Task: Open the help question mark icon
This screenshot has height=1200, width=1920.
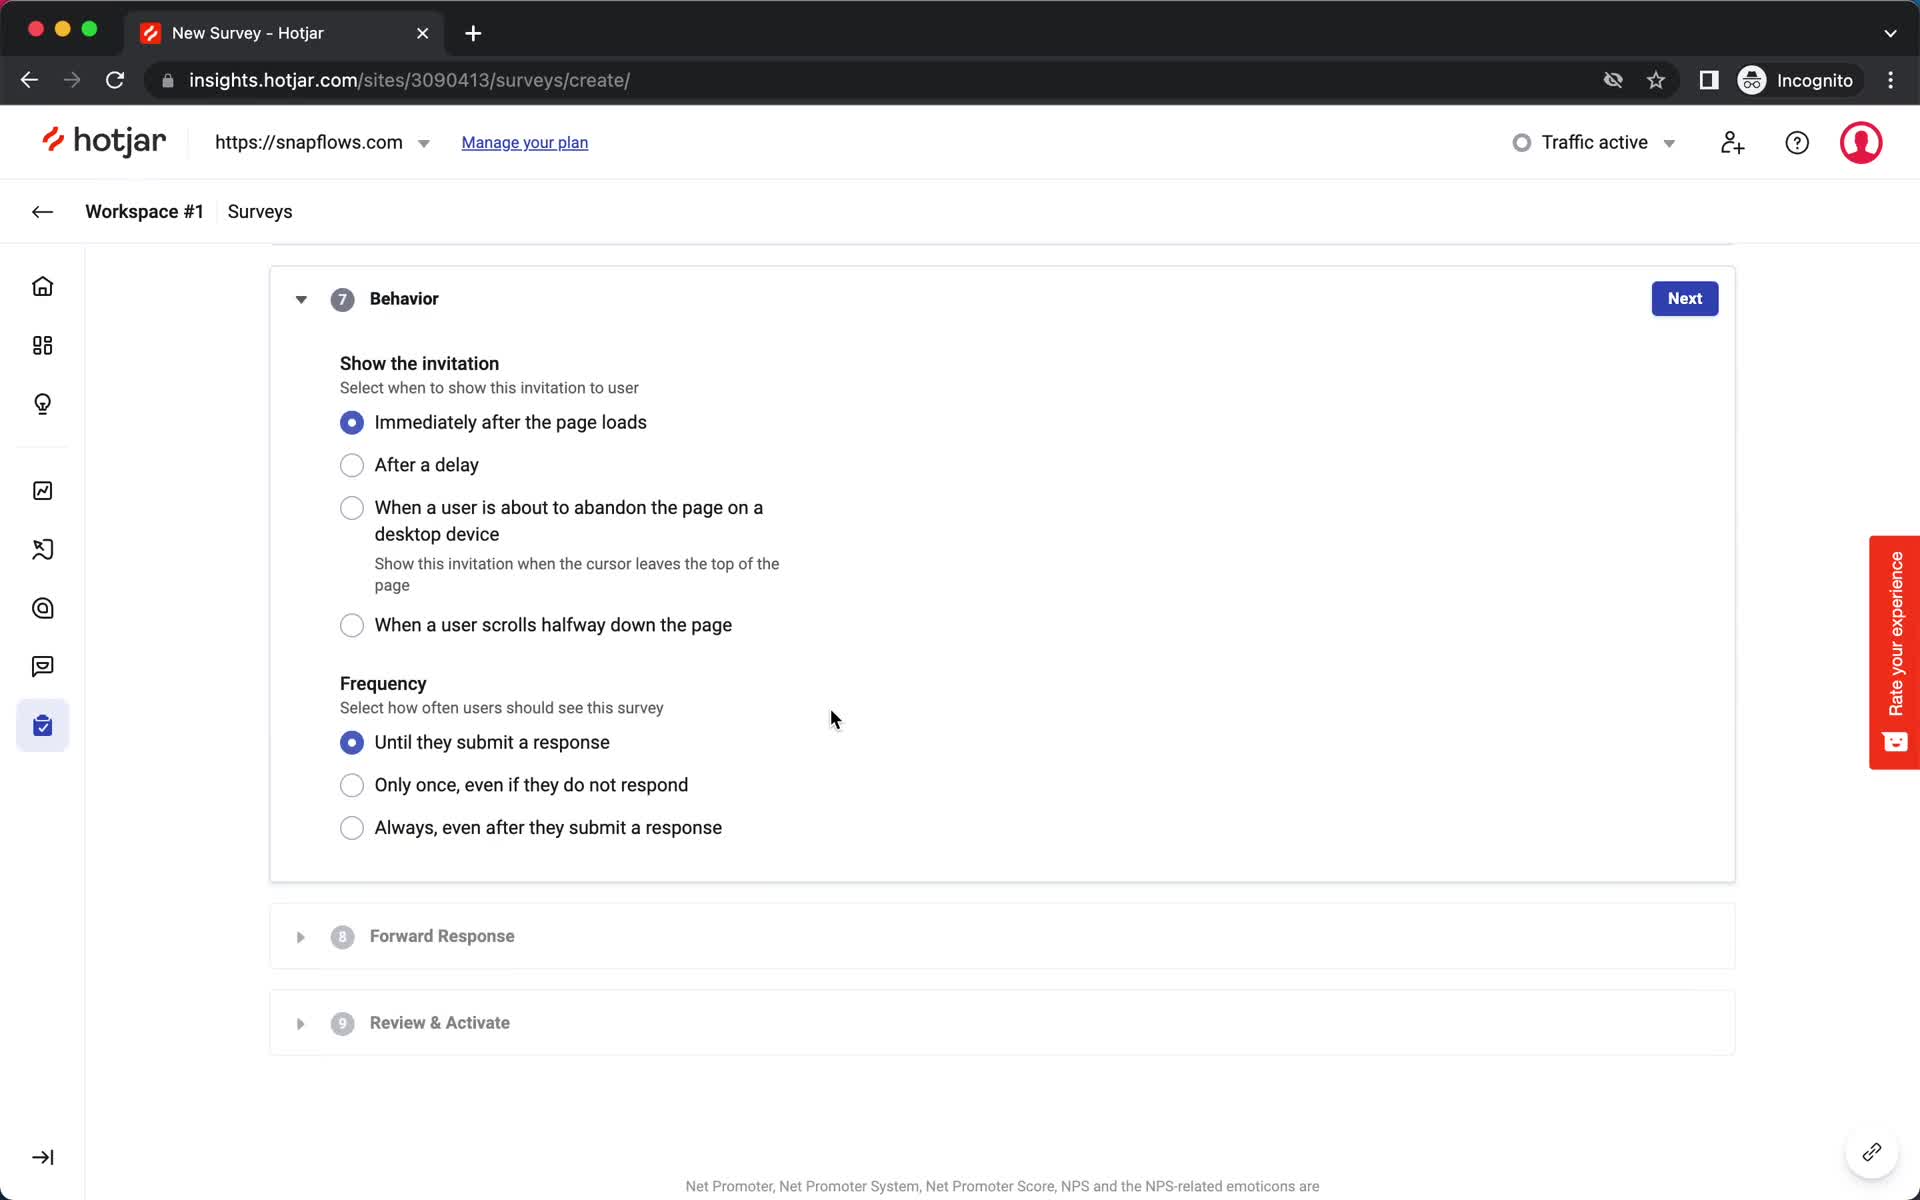Action: pyautogui.click(x=1797, y=143)
